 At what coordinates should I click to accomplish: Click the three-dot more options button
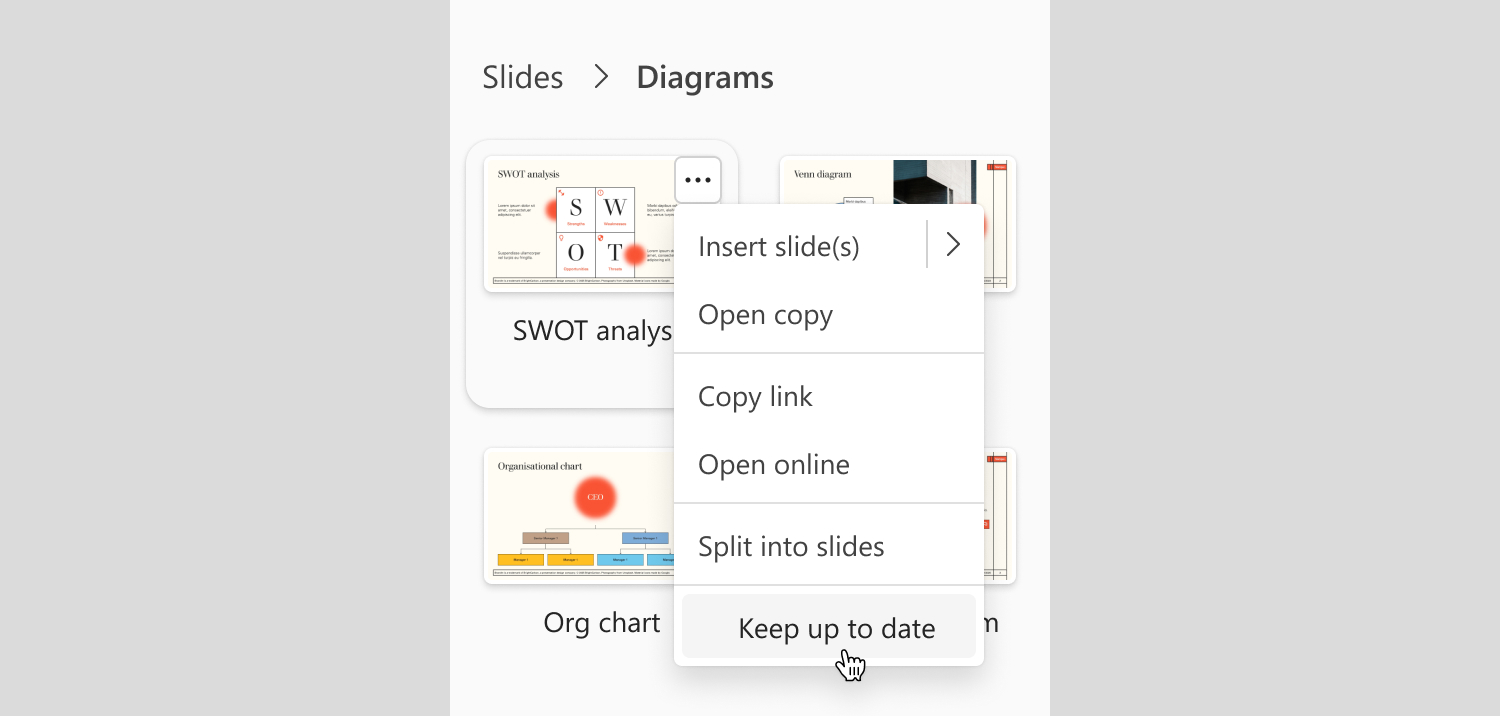pos(698,180)
